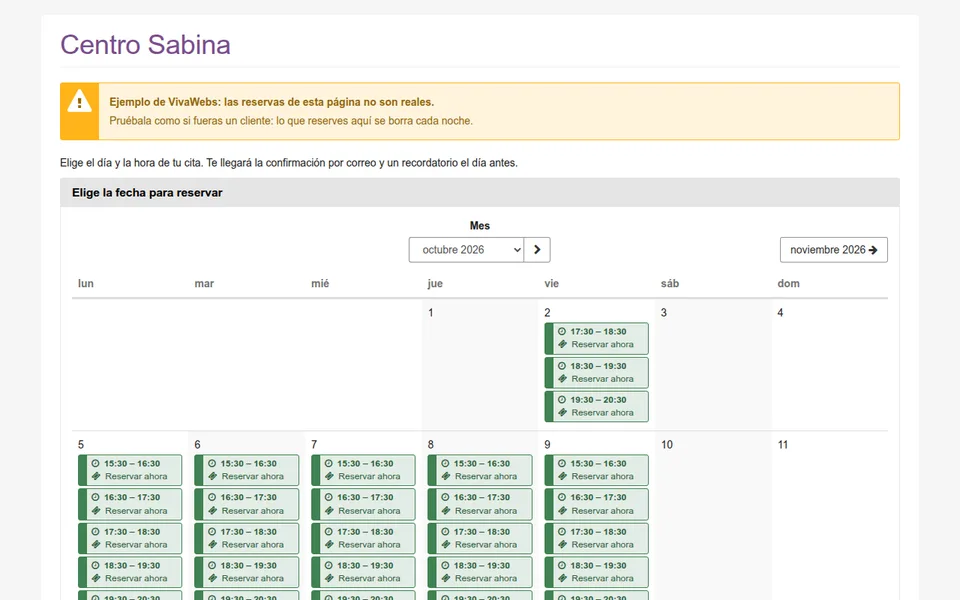The image size is (960, 600).
Task: Click day number 4 in the calendar
Action: 780,313
